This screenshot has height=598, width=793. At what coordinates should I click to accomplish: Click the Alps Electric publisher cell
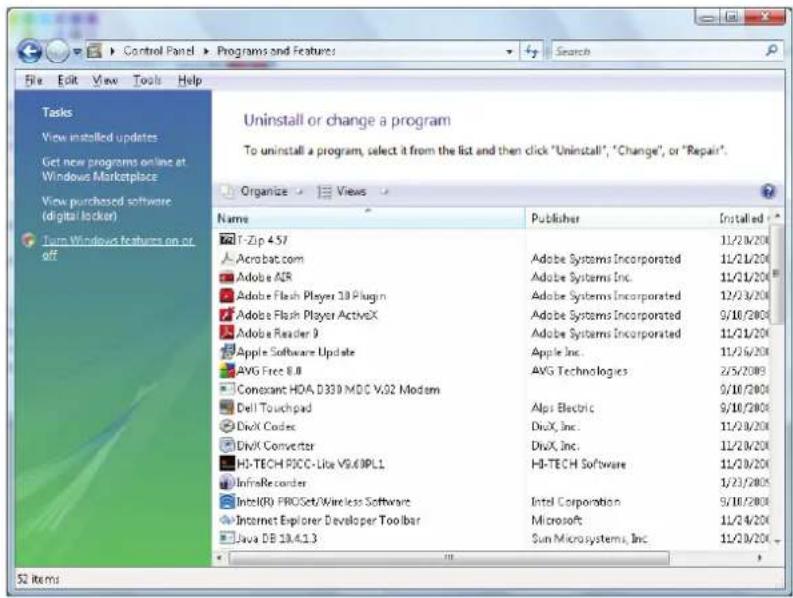562,408
